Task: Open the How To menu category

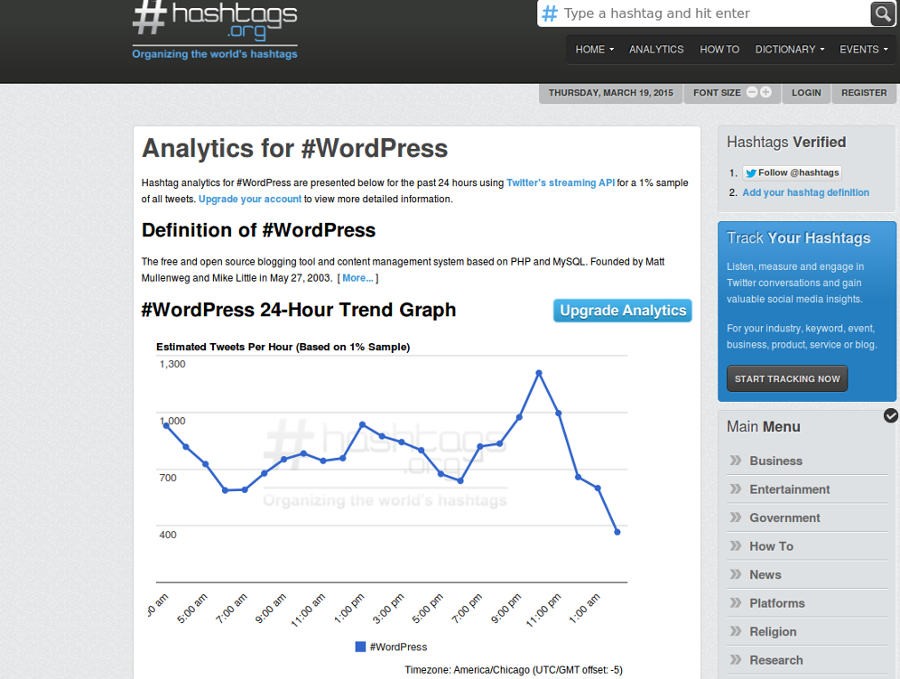Action: tap(771, 546)
